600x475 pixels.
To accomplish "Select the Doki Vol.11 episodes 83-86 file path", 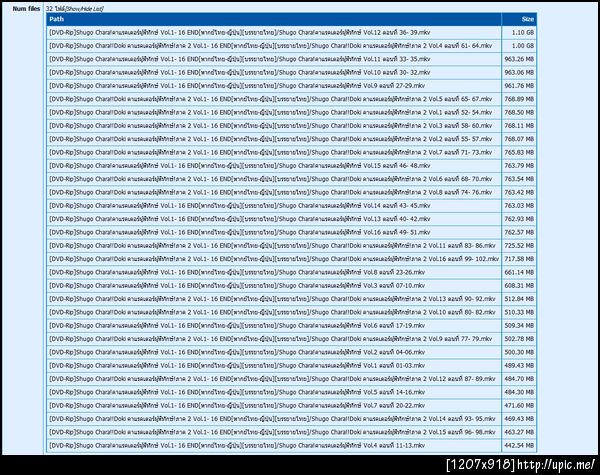I will (x=272, y=246).
